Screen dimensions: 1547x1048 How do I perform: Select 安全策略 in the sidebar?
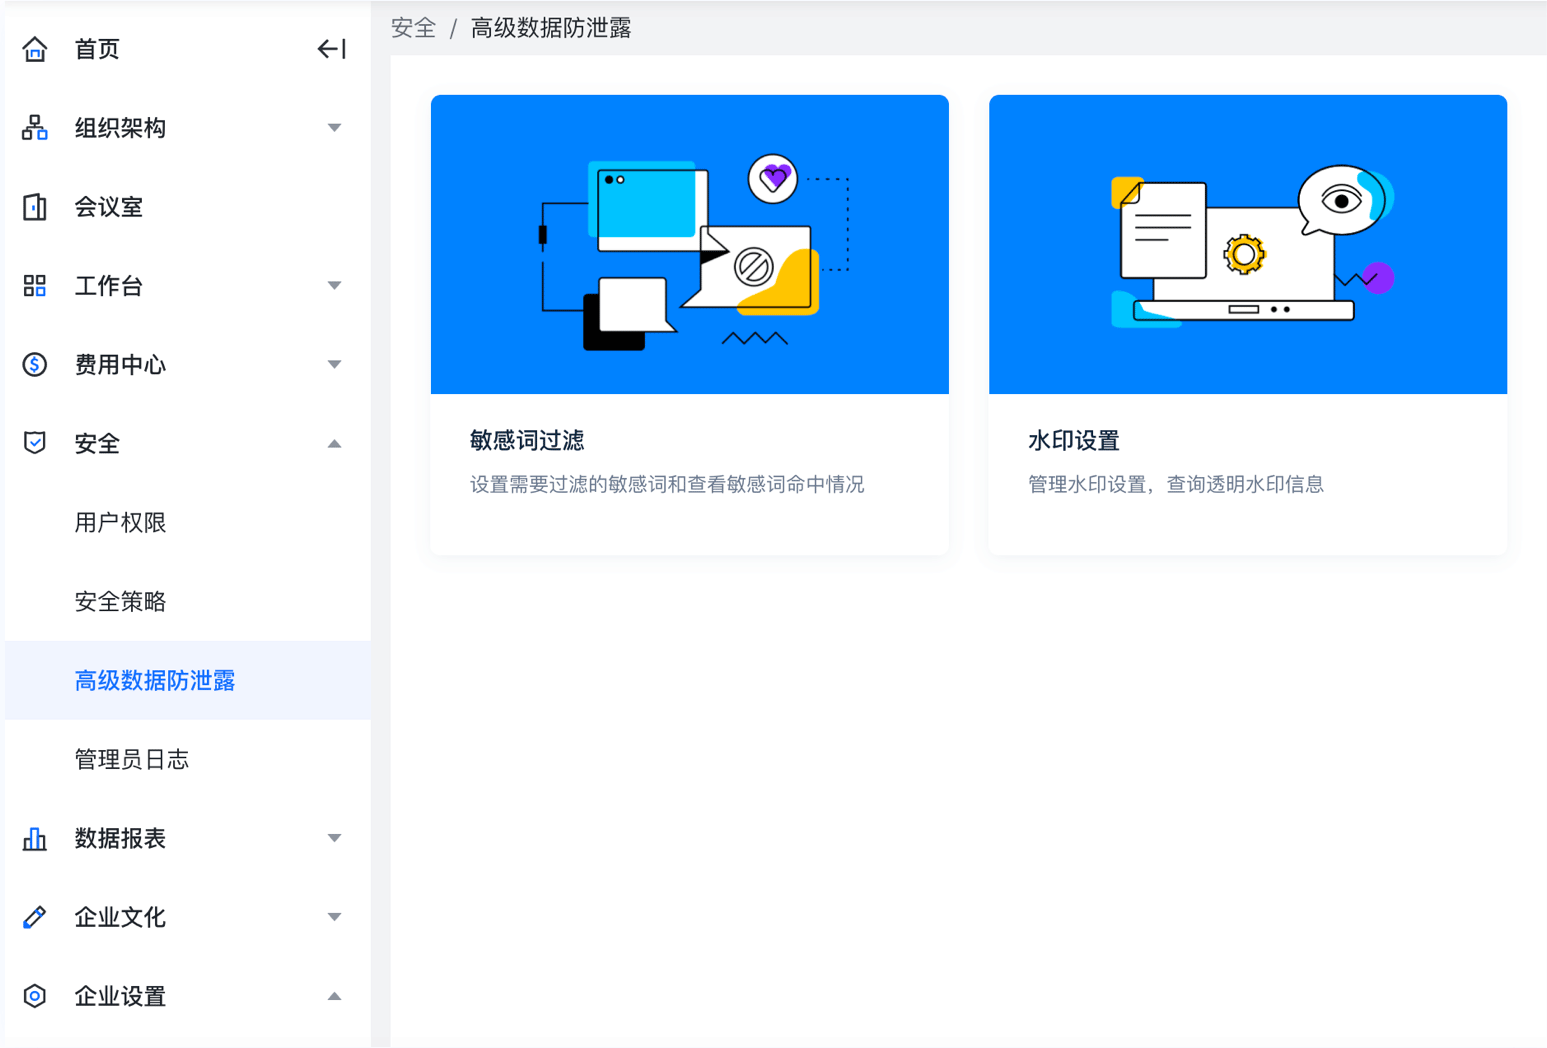tap(120, 602)
